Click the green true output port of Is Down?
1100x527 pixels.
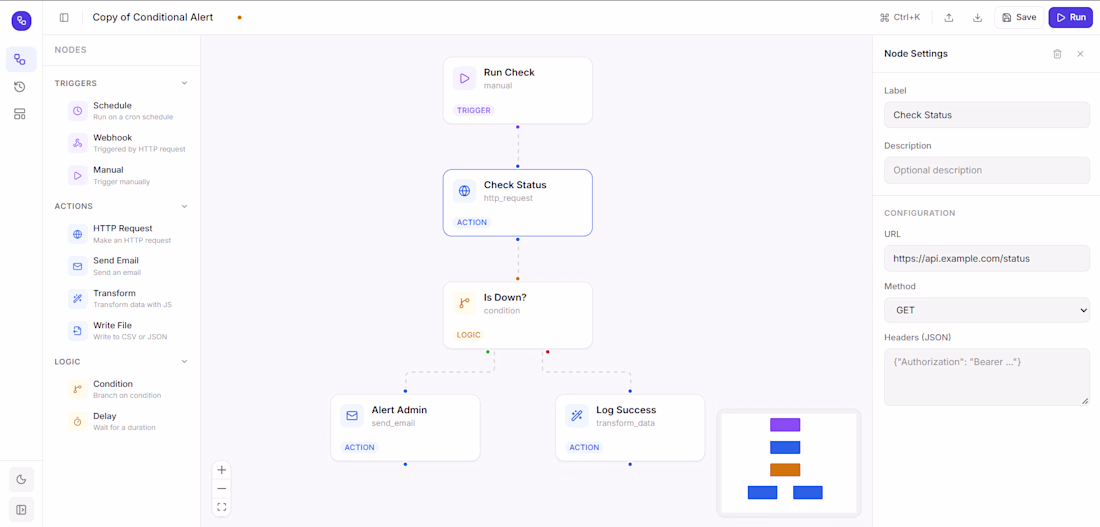point(488,351)
